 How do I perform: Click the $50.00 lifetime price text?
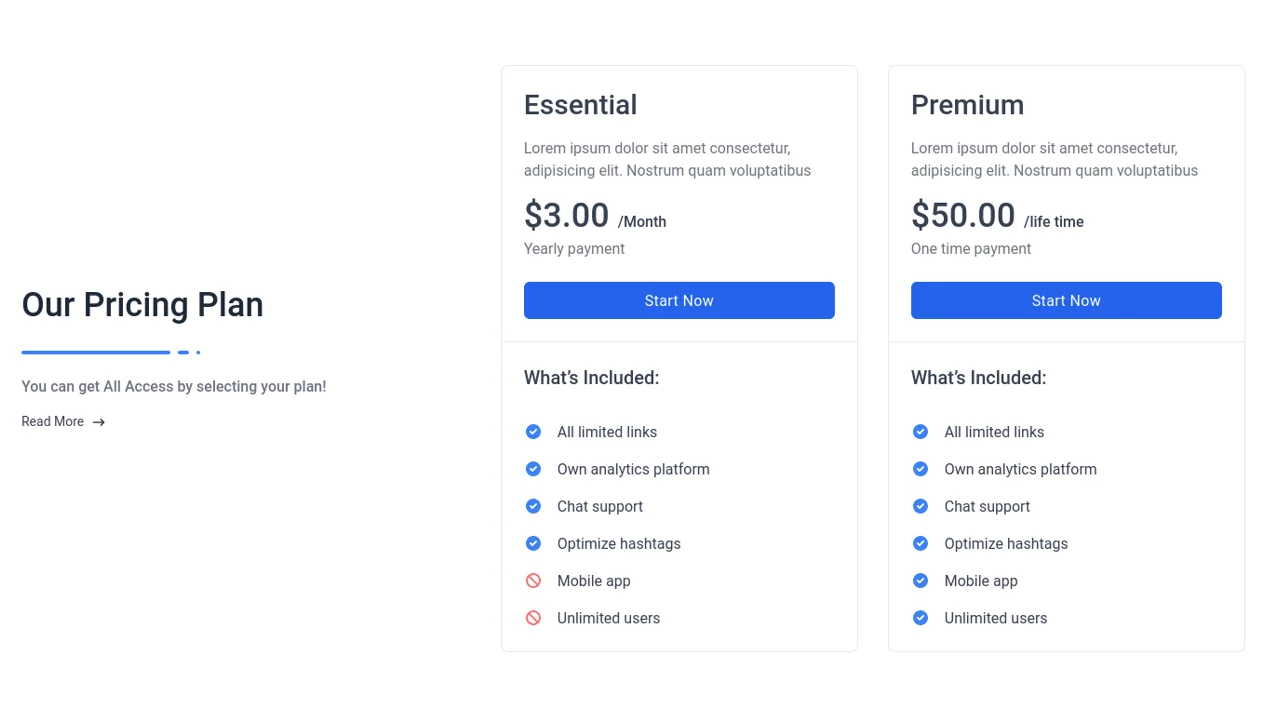pos(963,214)
